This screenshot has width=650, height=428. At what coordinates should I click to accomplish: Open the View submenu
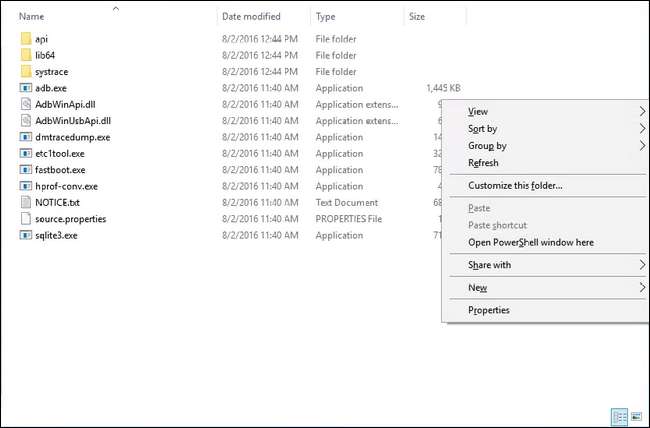(547, 112)
